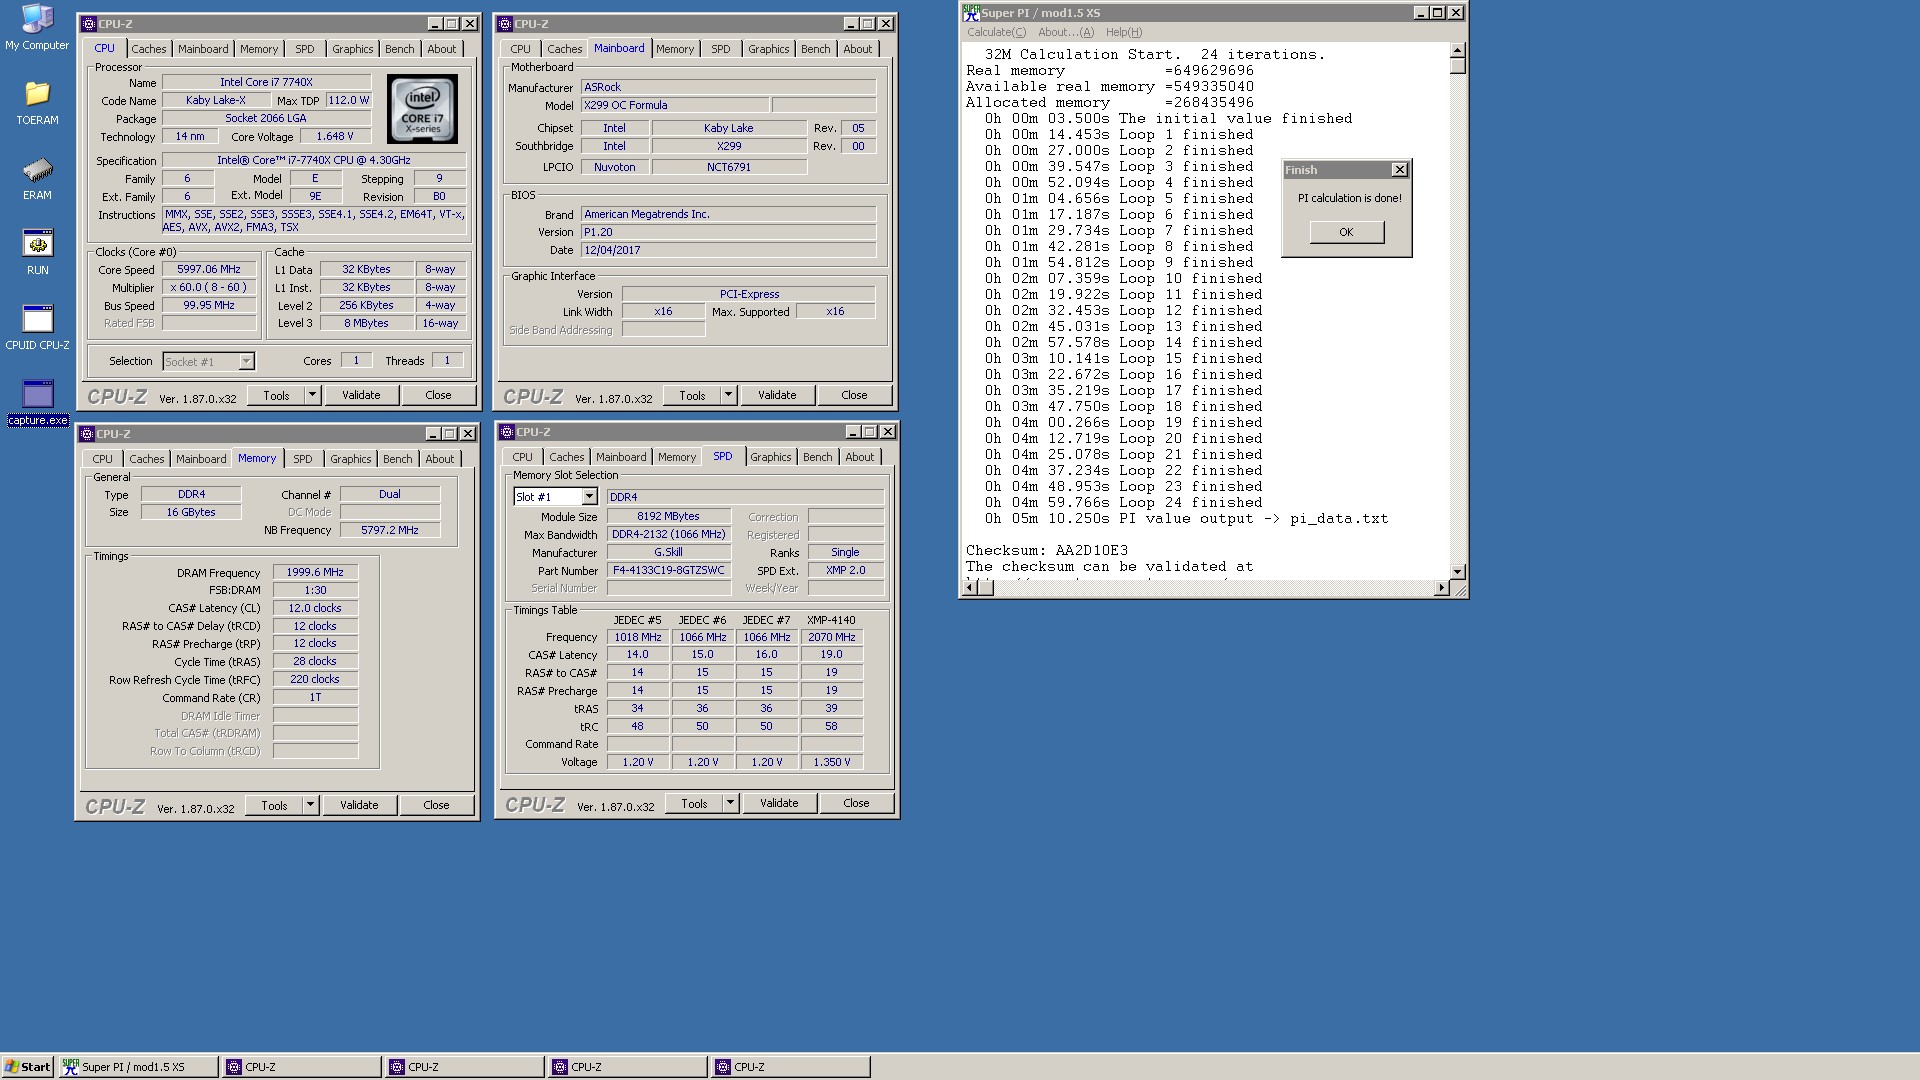The height and width of the screenshot is (1080, 1920).
Task: Launch the RUN desktop shortcut
Action: pos(37,252)
